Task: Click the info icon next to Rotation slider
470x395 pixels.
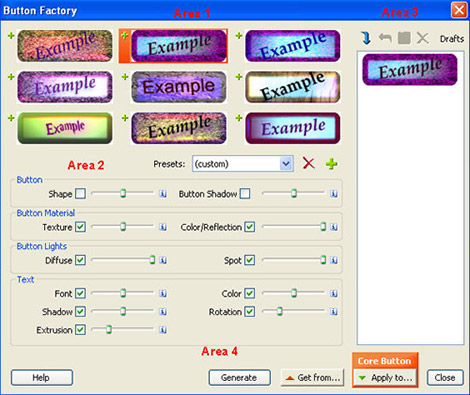Action: pos(334,312)
